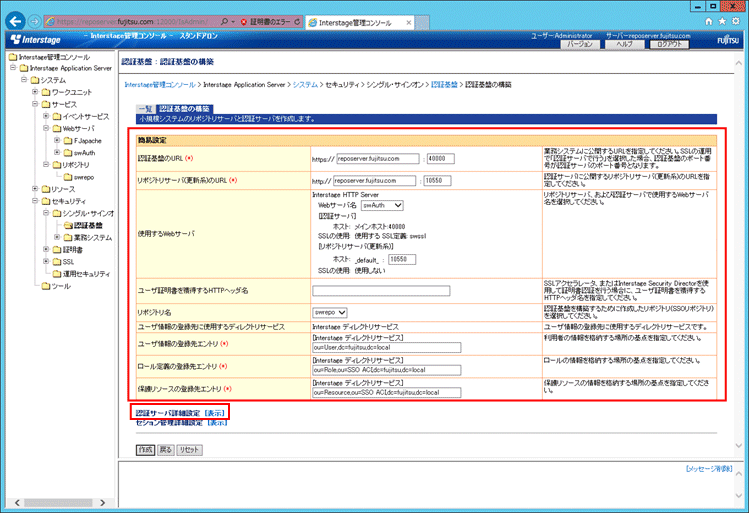Click the _default_ host port field 10550
This screenshot has width=749, height=513.
(x=402, y=259)
